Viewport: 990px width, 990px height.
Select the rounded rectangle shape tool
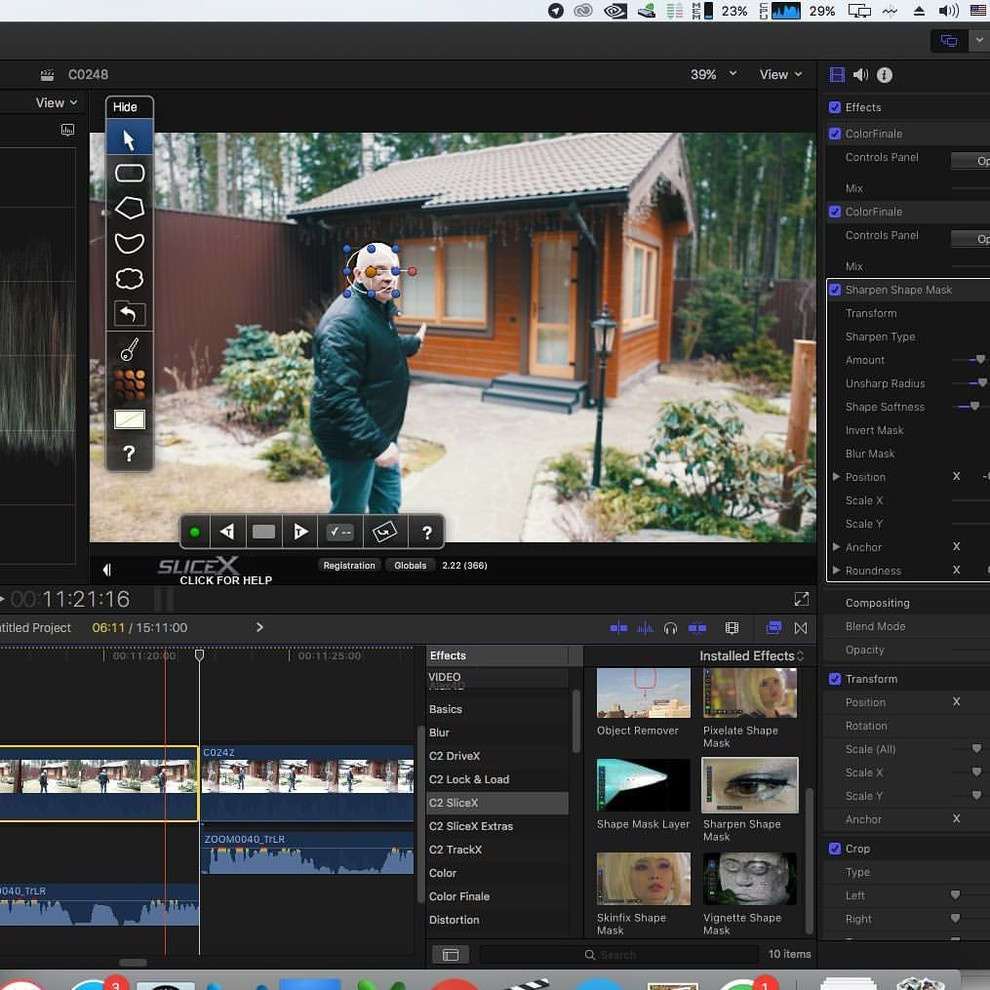129,173
